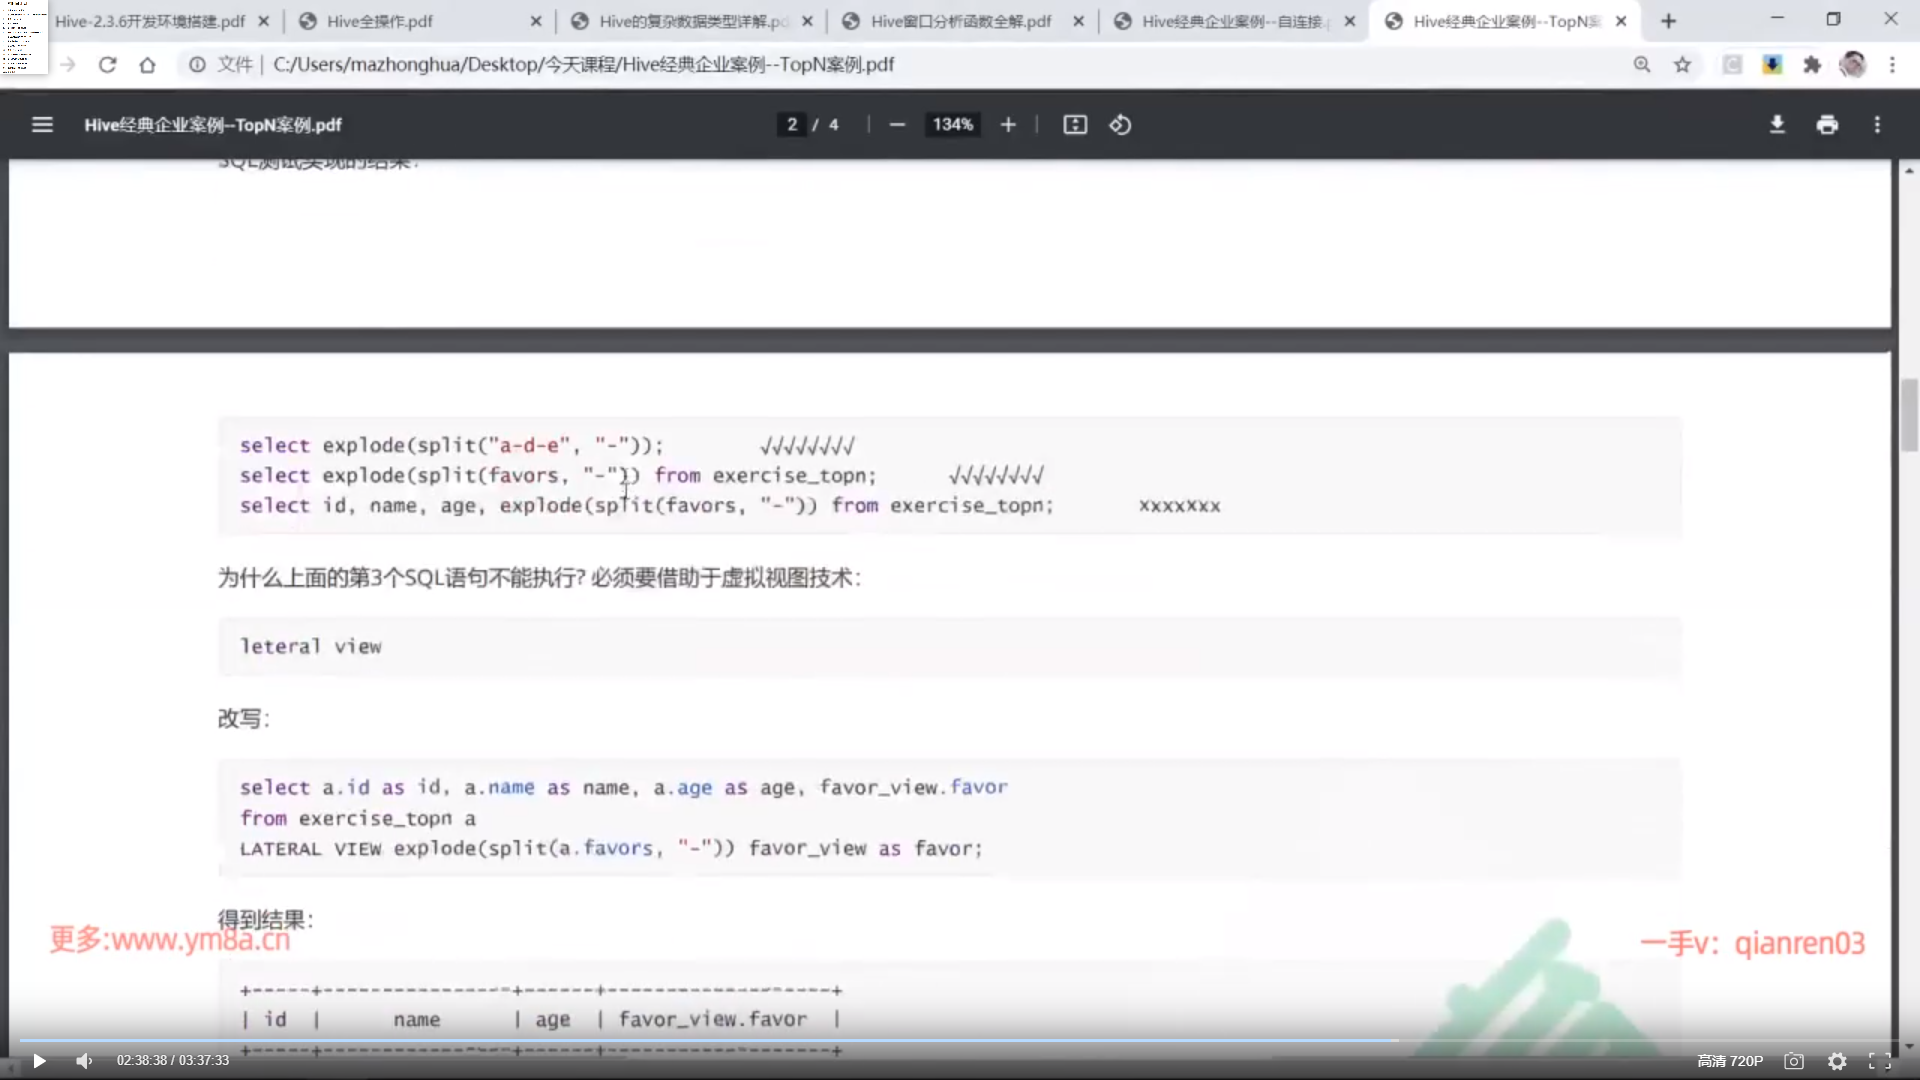Open the Chrome three-dot menu
Viewport: 1920px width, 1080px height.
pyautogui.click(x=1892, y=65)
